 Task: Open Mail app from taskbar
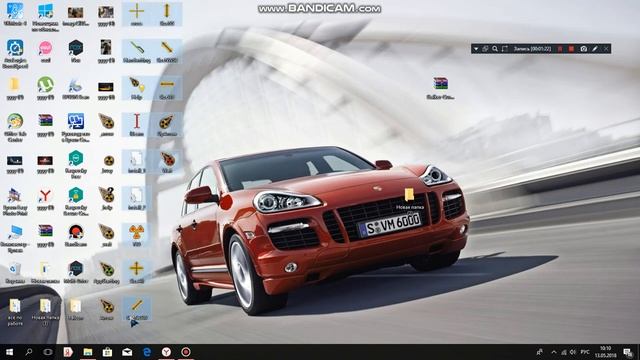click(127, 352)
